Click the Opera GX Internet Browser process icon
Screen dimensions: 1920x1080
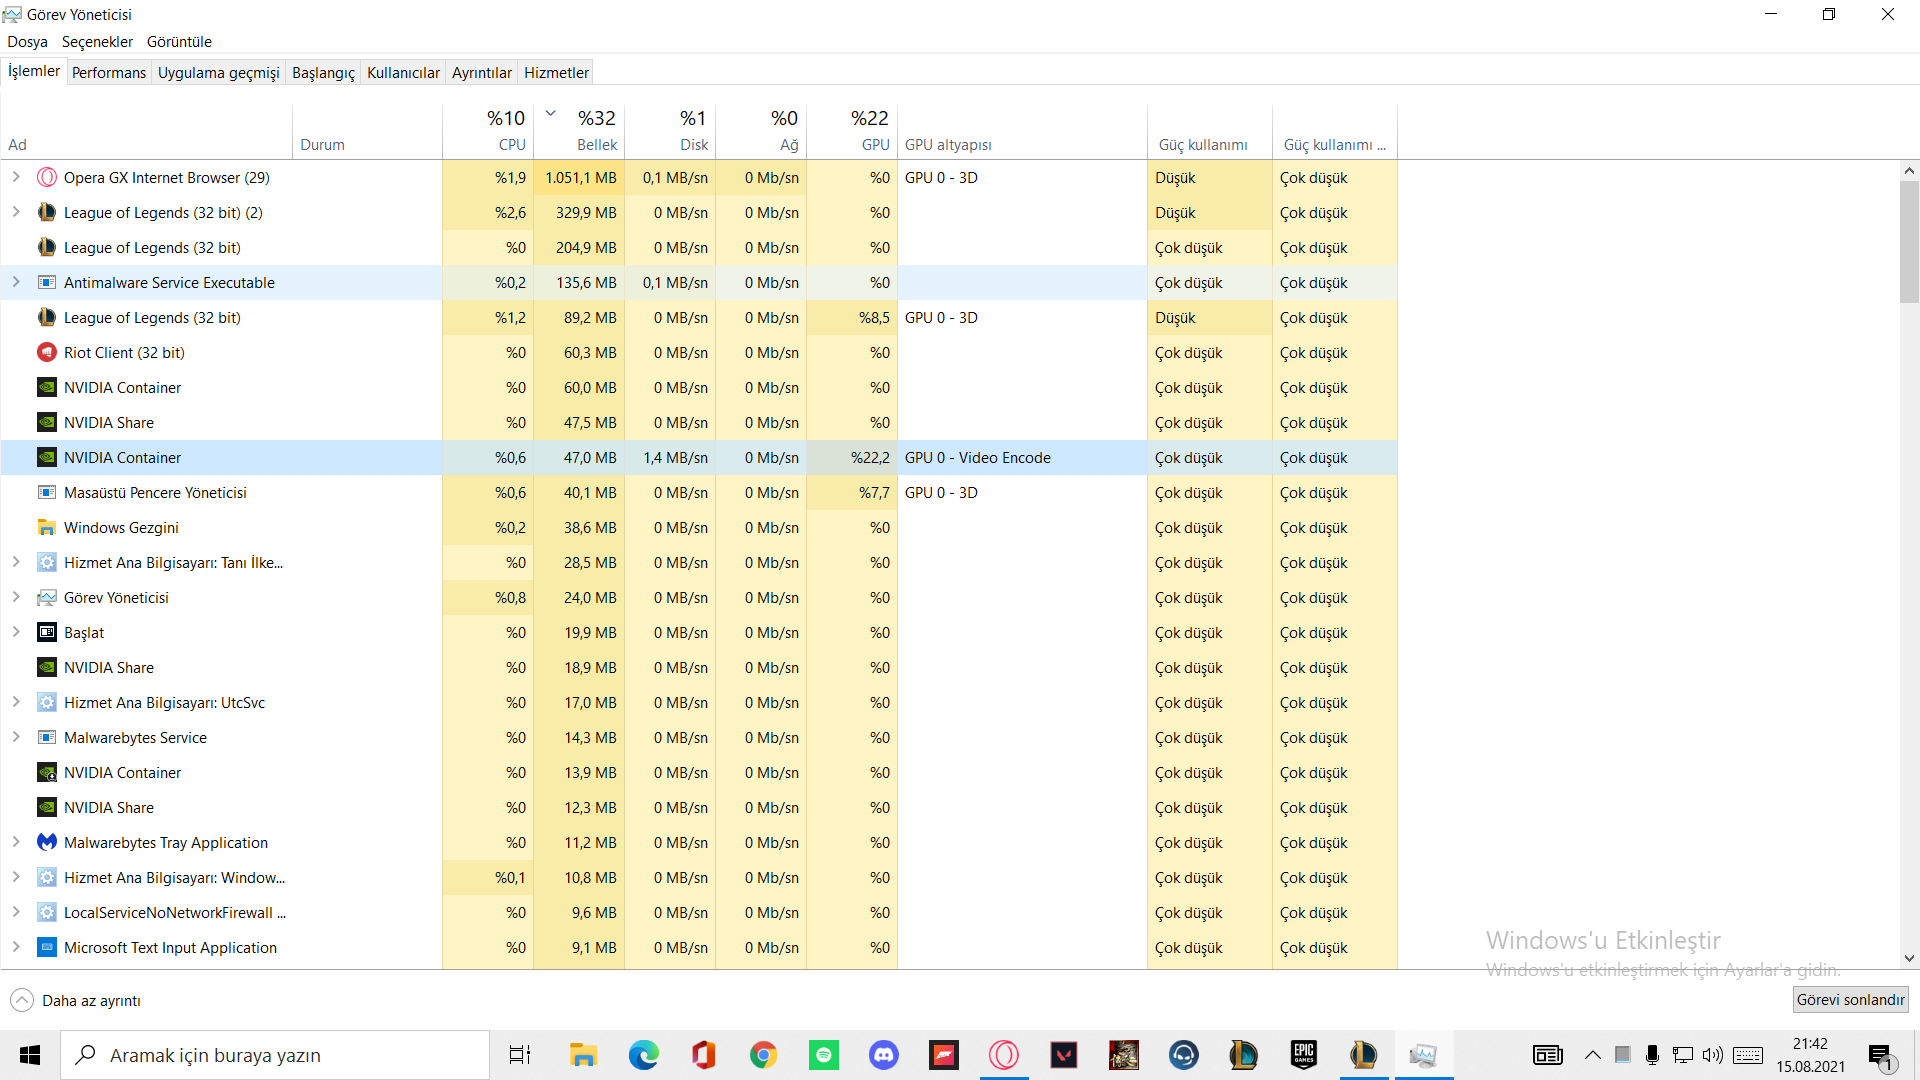click(x=47, y=178)
